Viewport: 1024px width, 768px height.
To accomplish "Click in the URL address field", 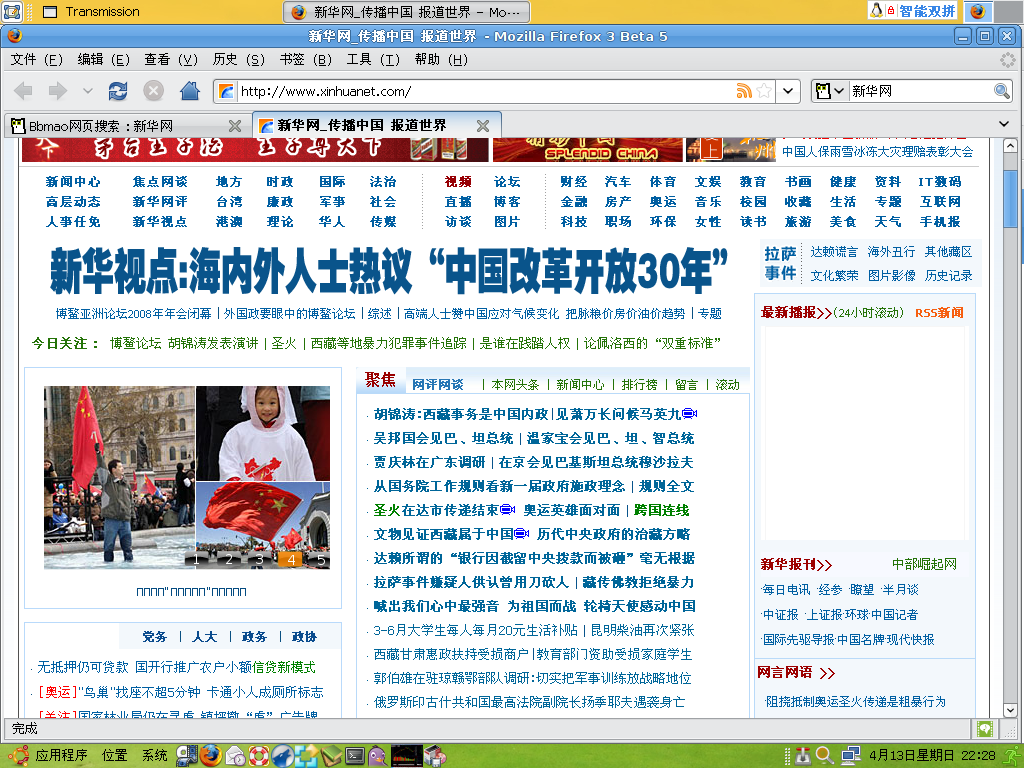I will coord(487,91).
